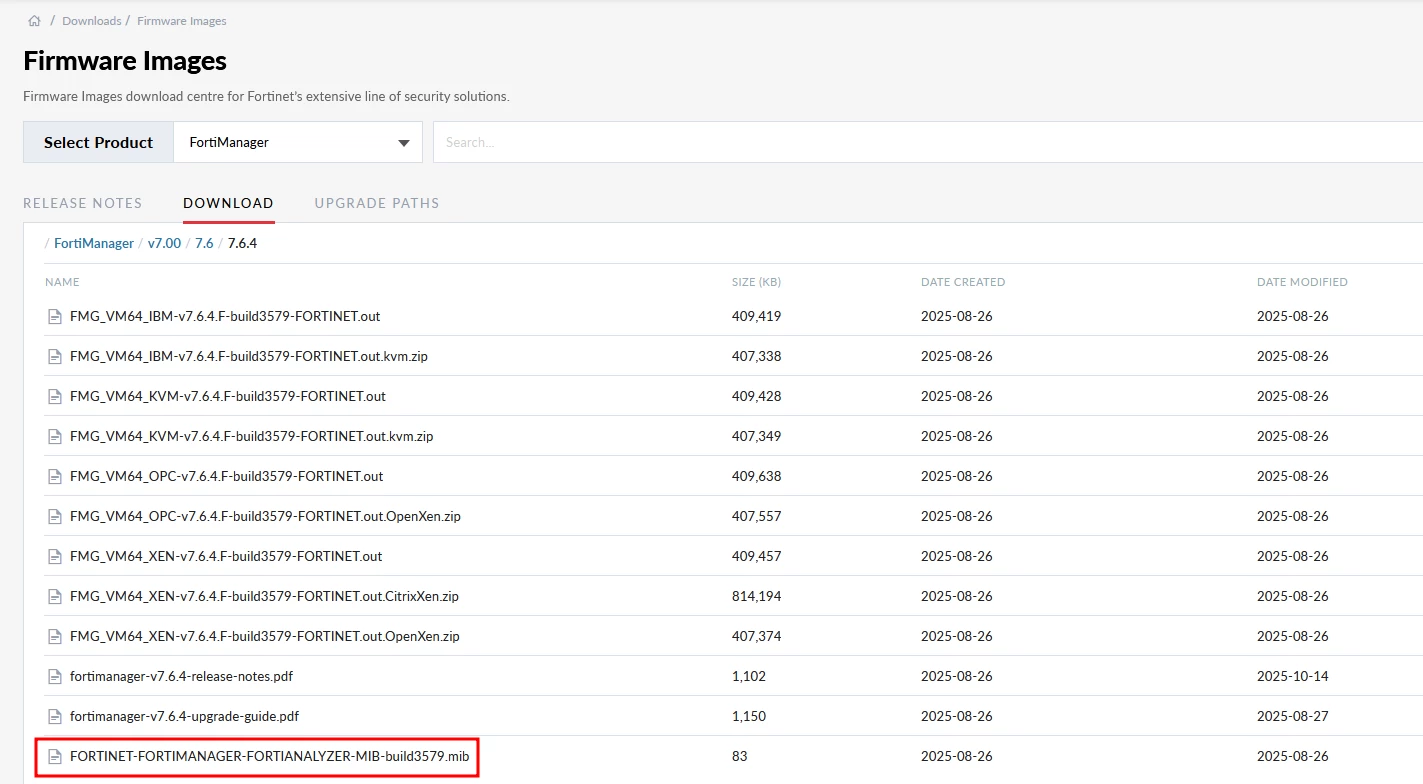This screenshot has height=784, width=1423.
Task: Navigate to FortiManager folder in path
Action: point(94,243)
